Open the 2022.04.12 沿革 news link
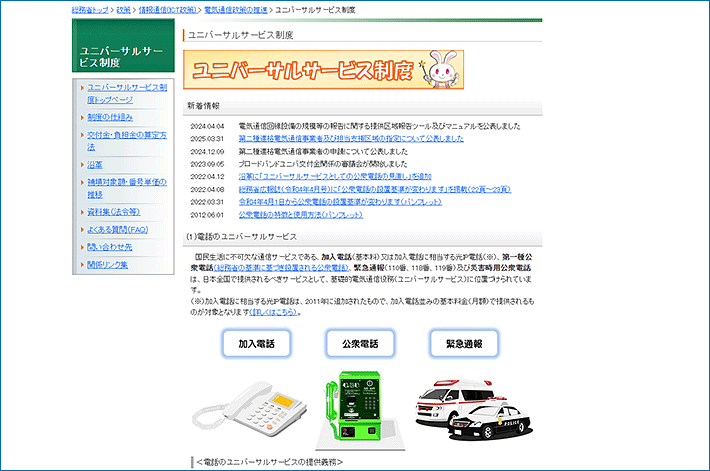710x471 pixels. tap(335, 177)
